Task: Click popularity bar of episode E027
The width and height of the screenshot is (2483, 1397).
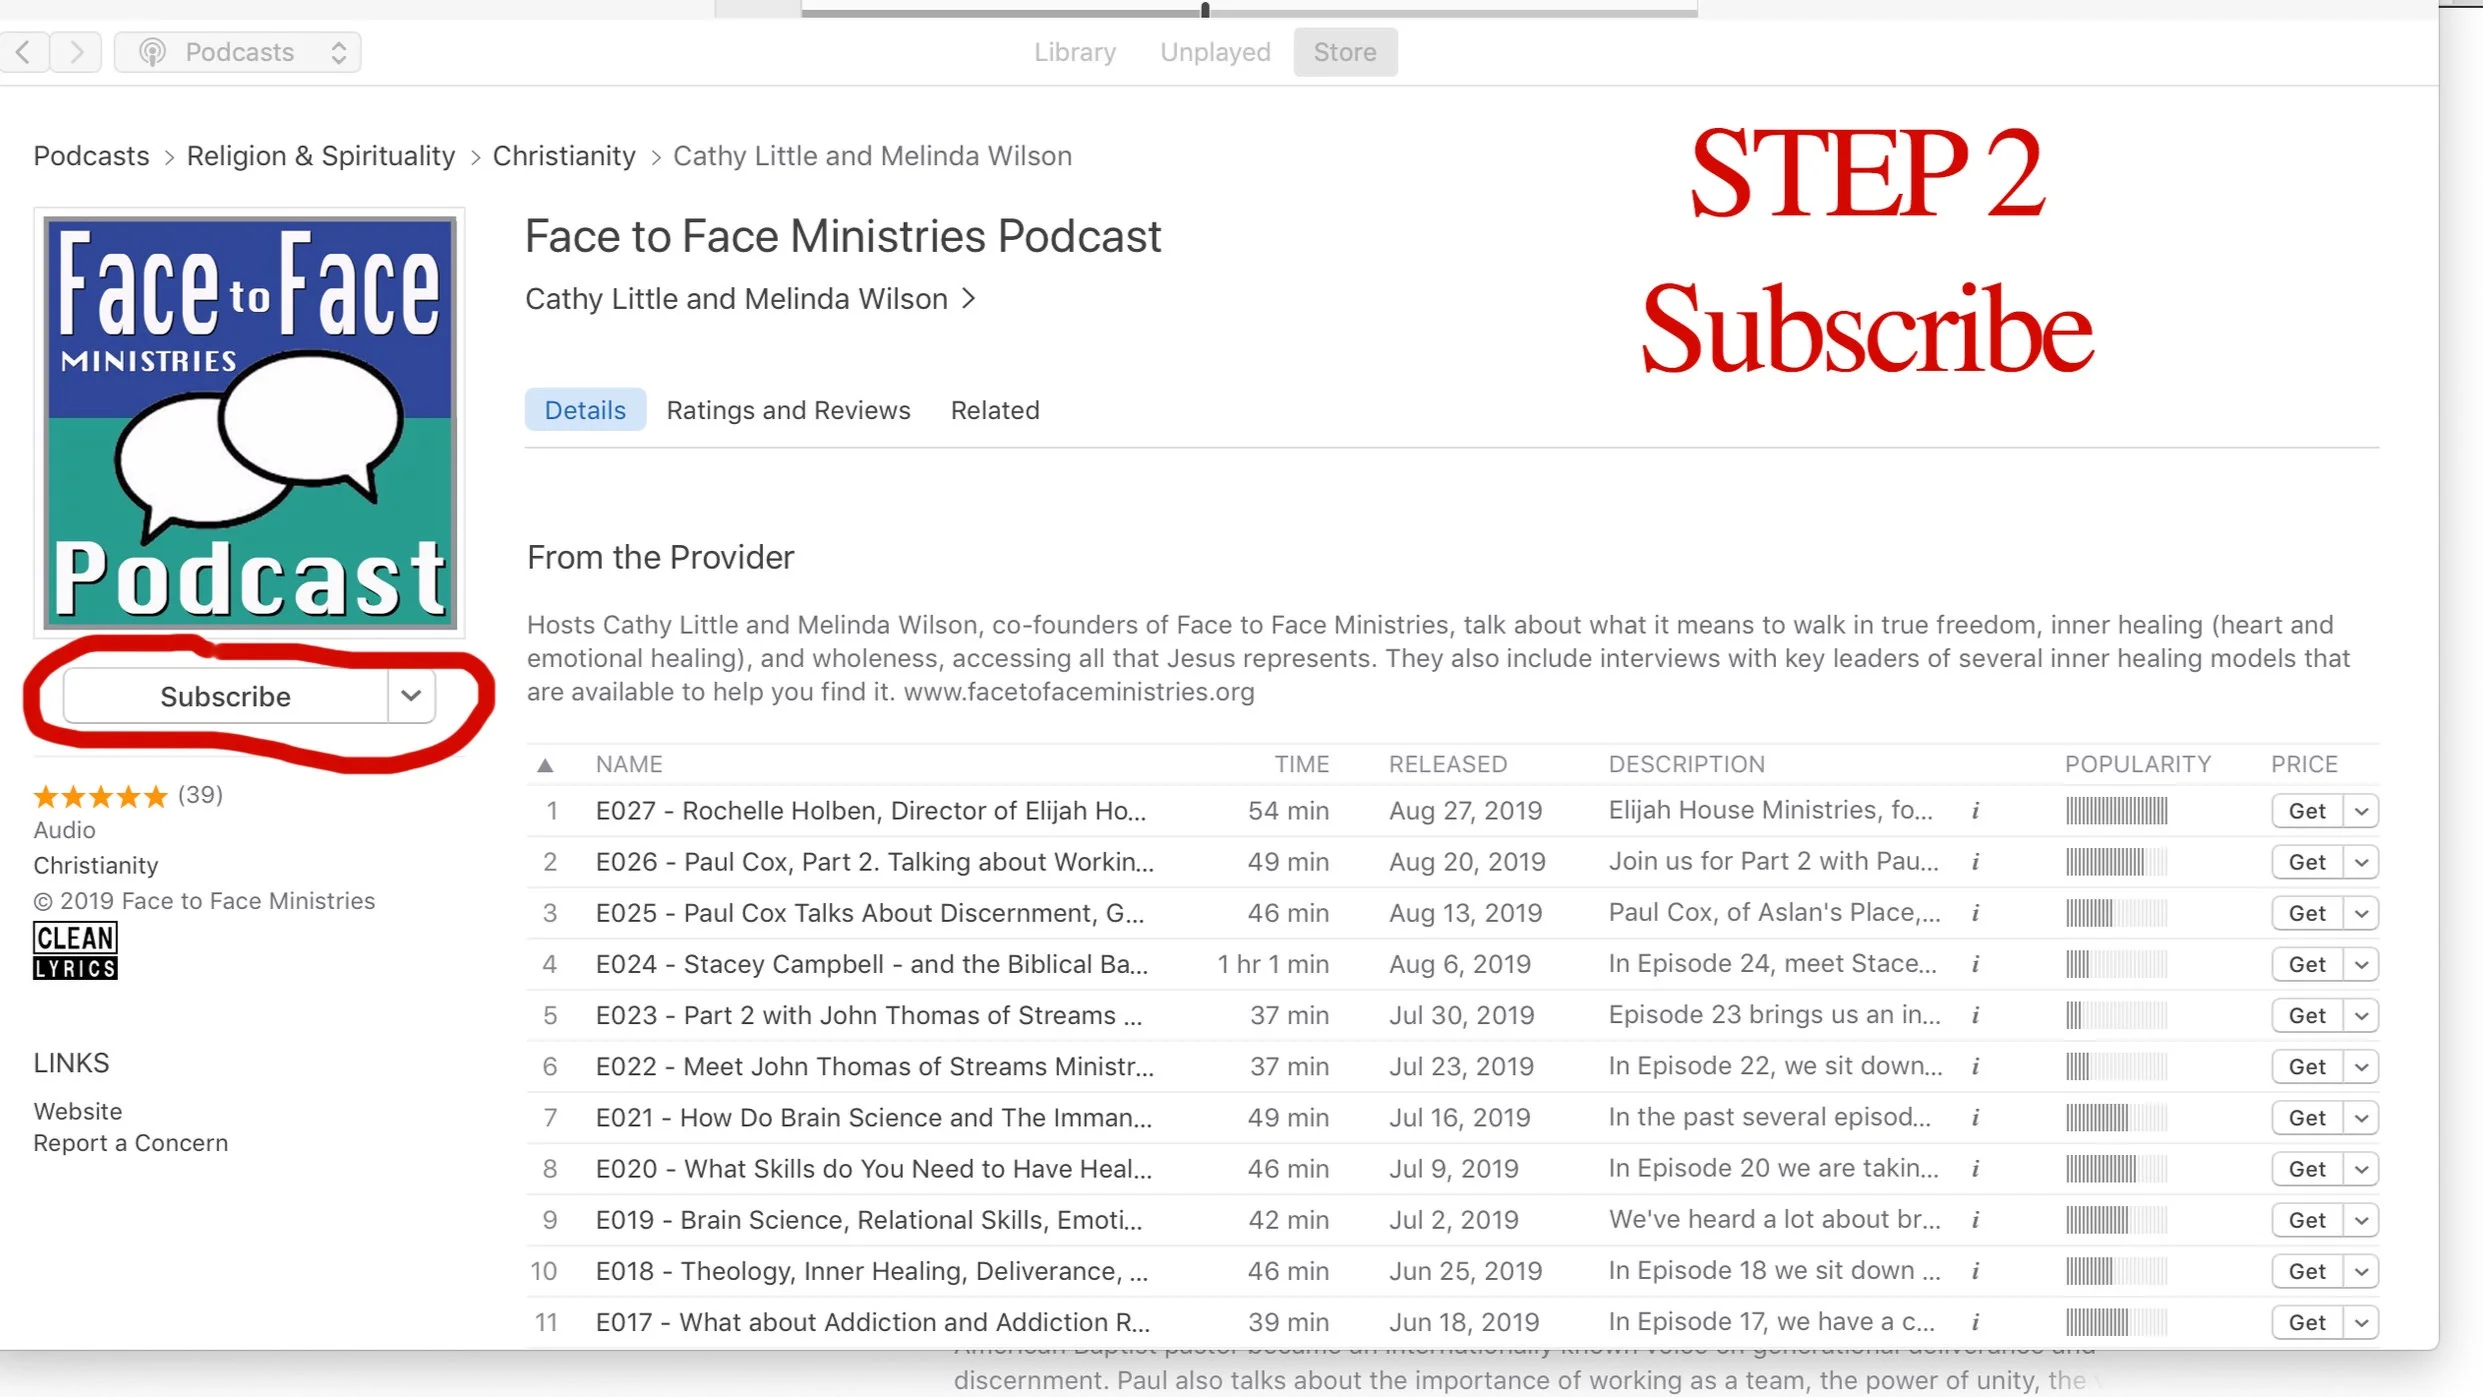Action: coord(2116,811)
